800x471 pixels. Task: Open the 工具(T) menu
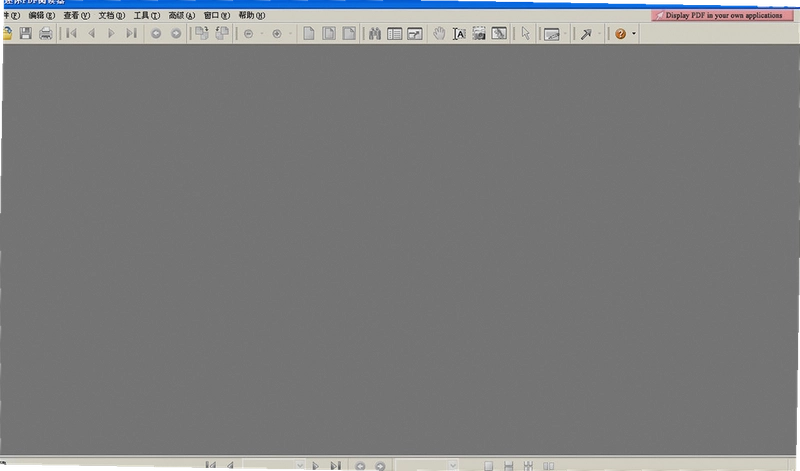(146, 15)
